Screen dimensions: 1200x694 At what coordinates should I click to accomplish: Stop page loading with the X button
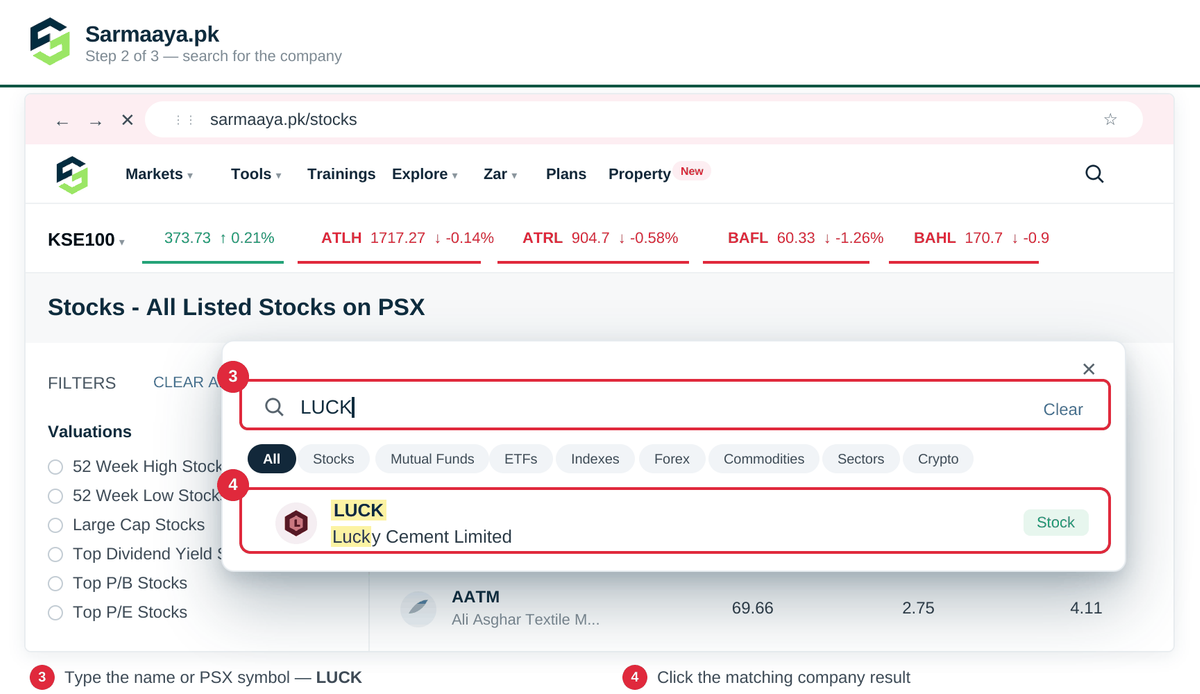127,120
